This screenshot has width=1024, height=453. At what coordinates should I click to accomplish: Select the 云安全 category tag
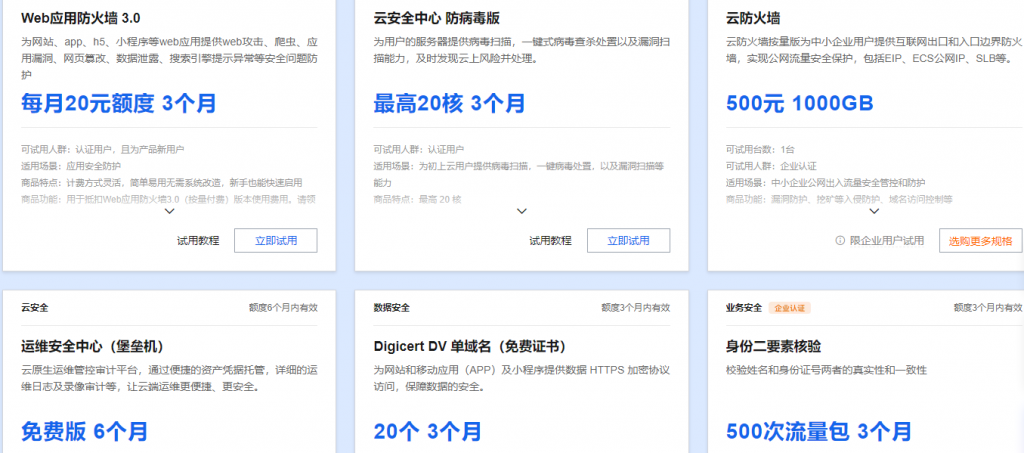pos(35,308)
